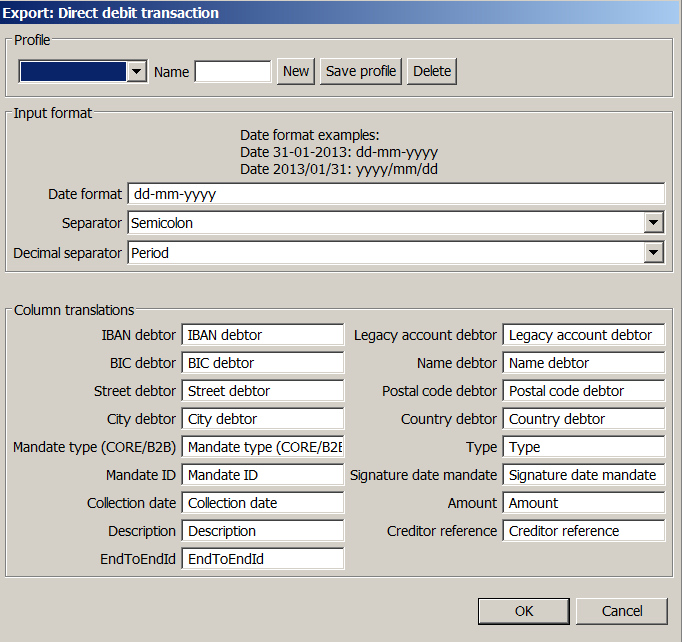Click the New profile button
This screenshot has width=682, height=642.
point(296,71)
